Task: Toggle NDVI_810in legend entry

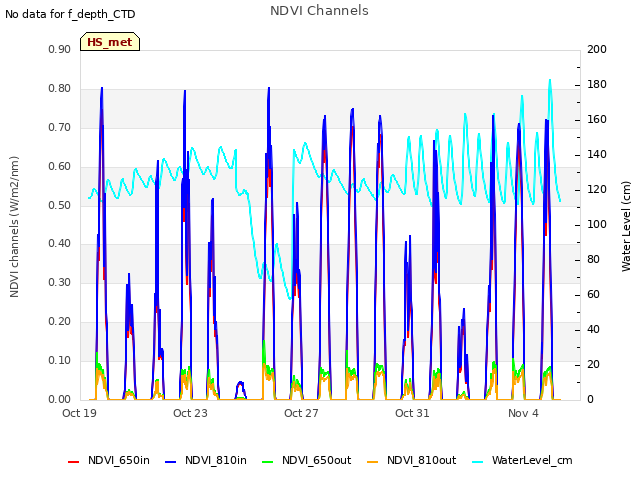Action: [x=206, y=460]
